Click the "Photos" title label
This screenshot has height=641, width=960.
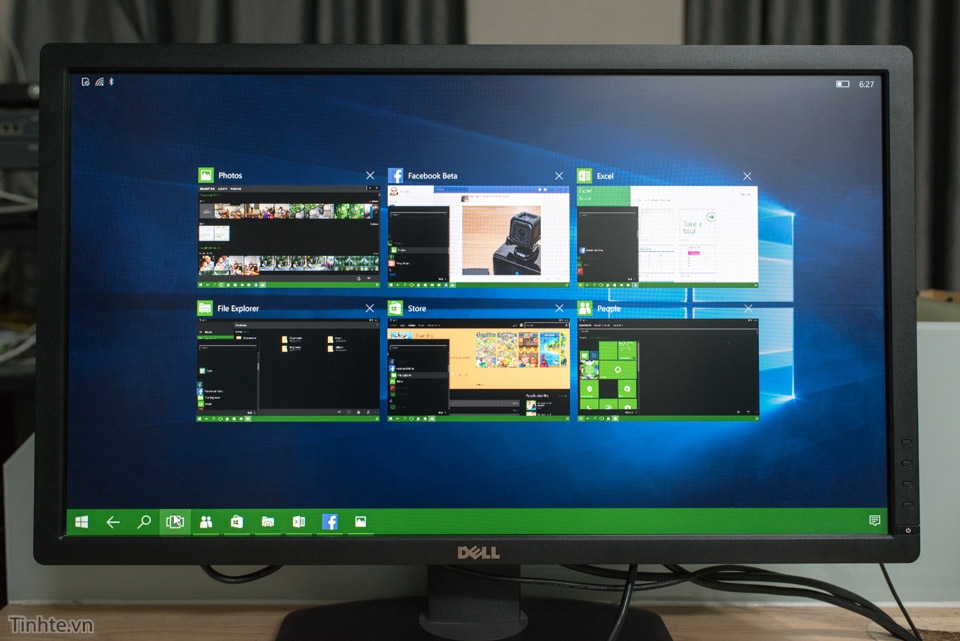click(x=230, y=175)
